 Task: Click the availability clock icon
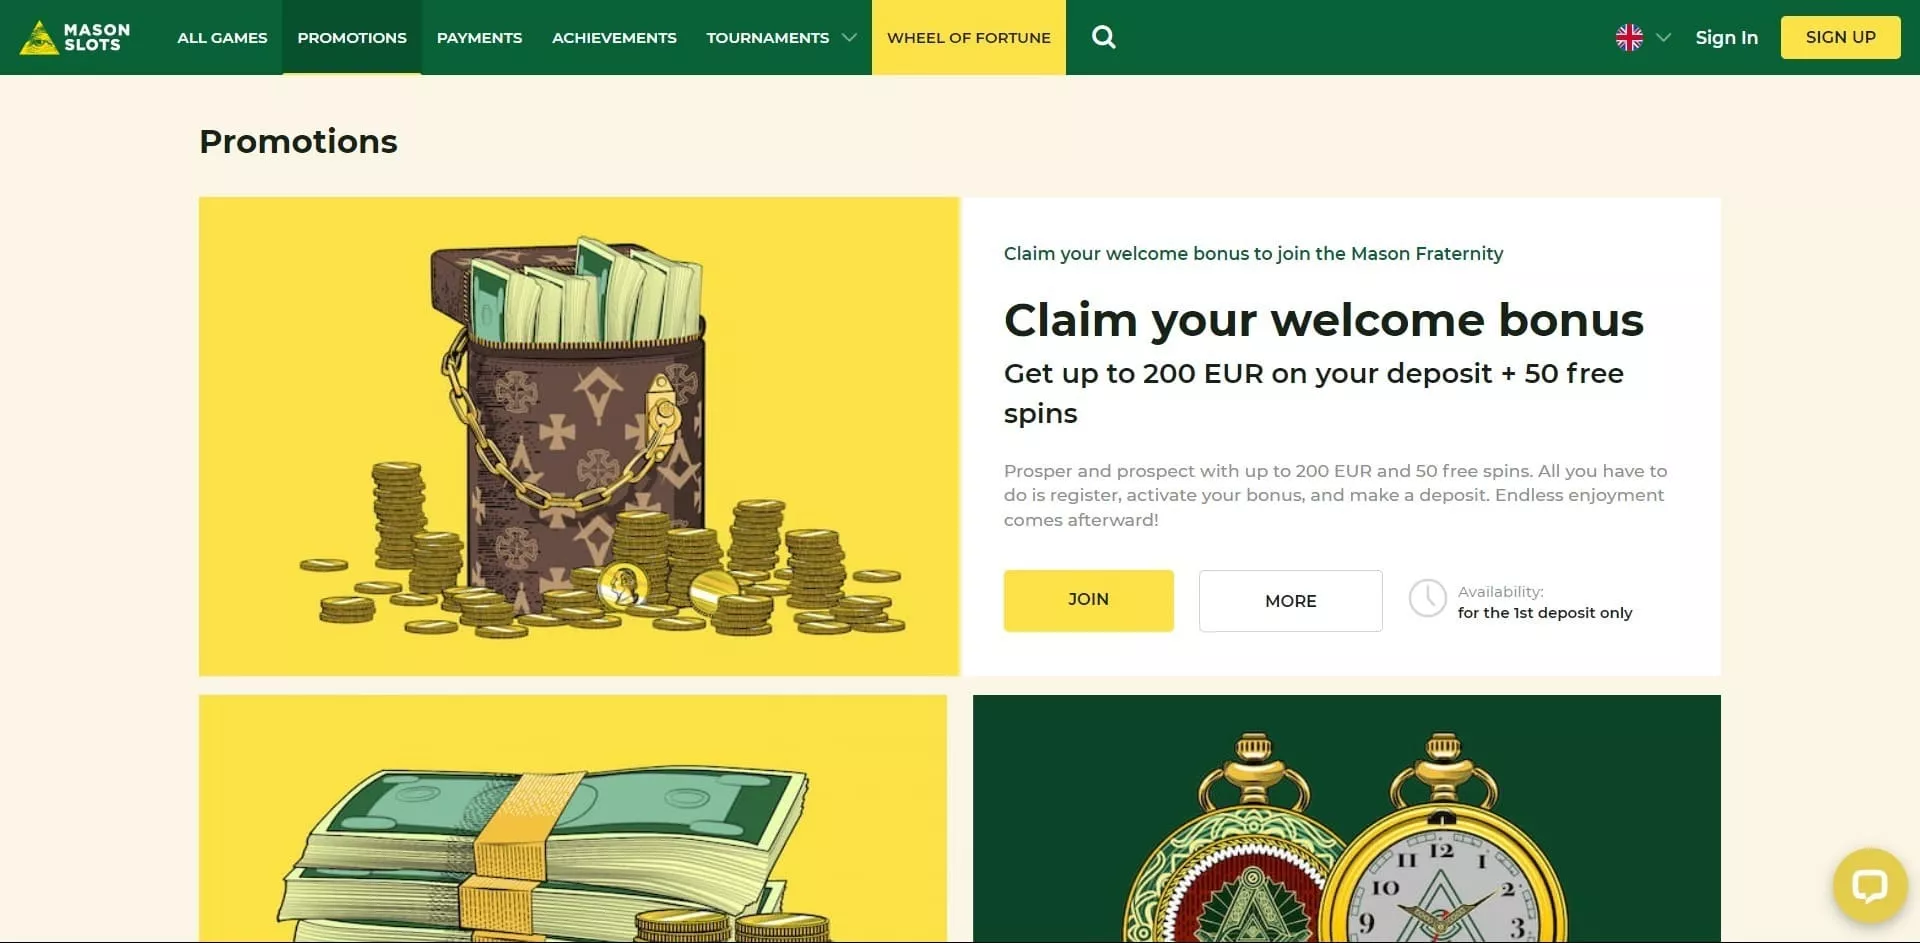click(x=1427, y=598)
